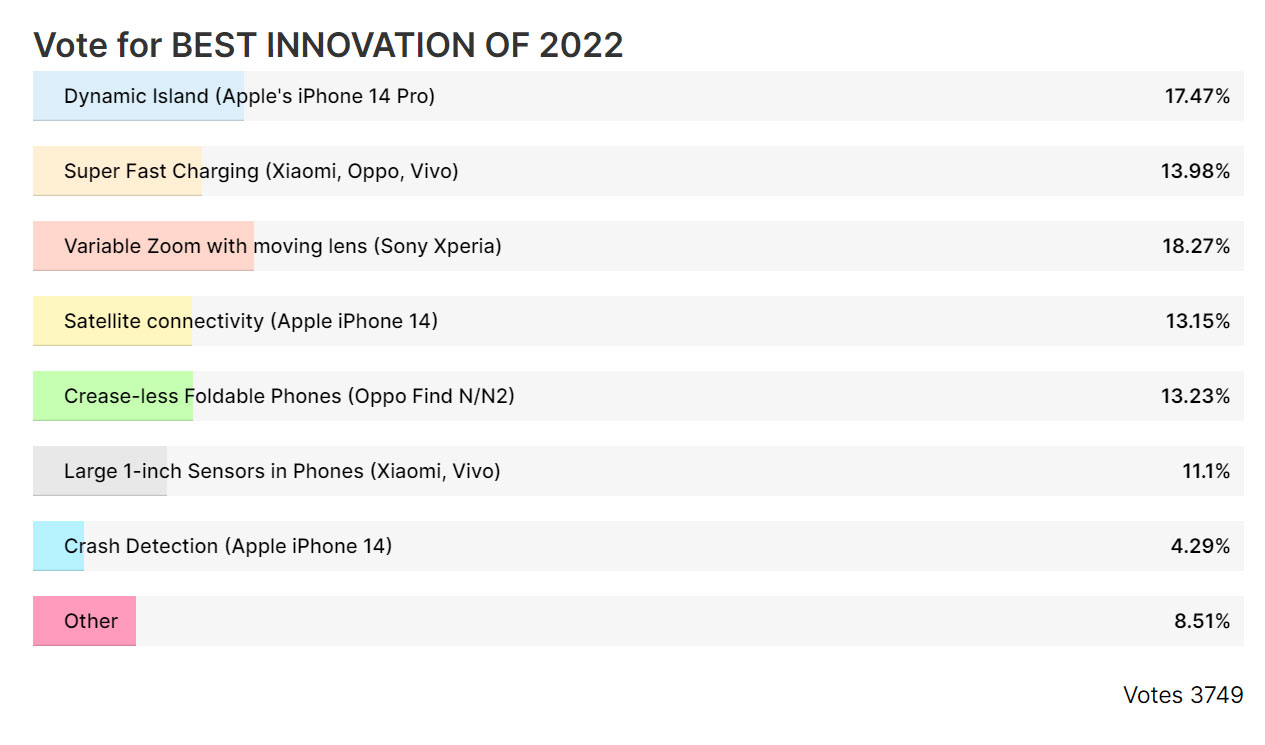Select the Dynamic Island poll option

[x=638, y=96]
